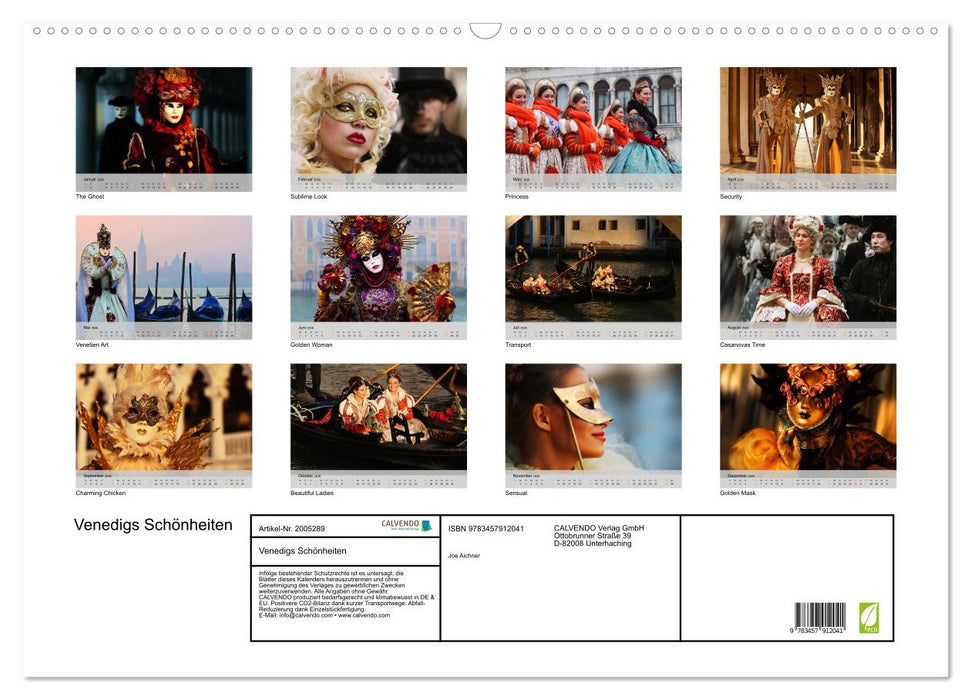Open the 'Golden Mask' December image

(808, 417)
